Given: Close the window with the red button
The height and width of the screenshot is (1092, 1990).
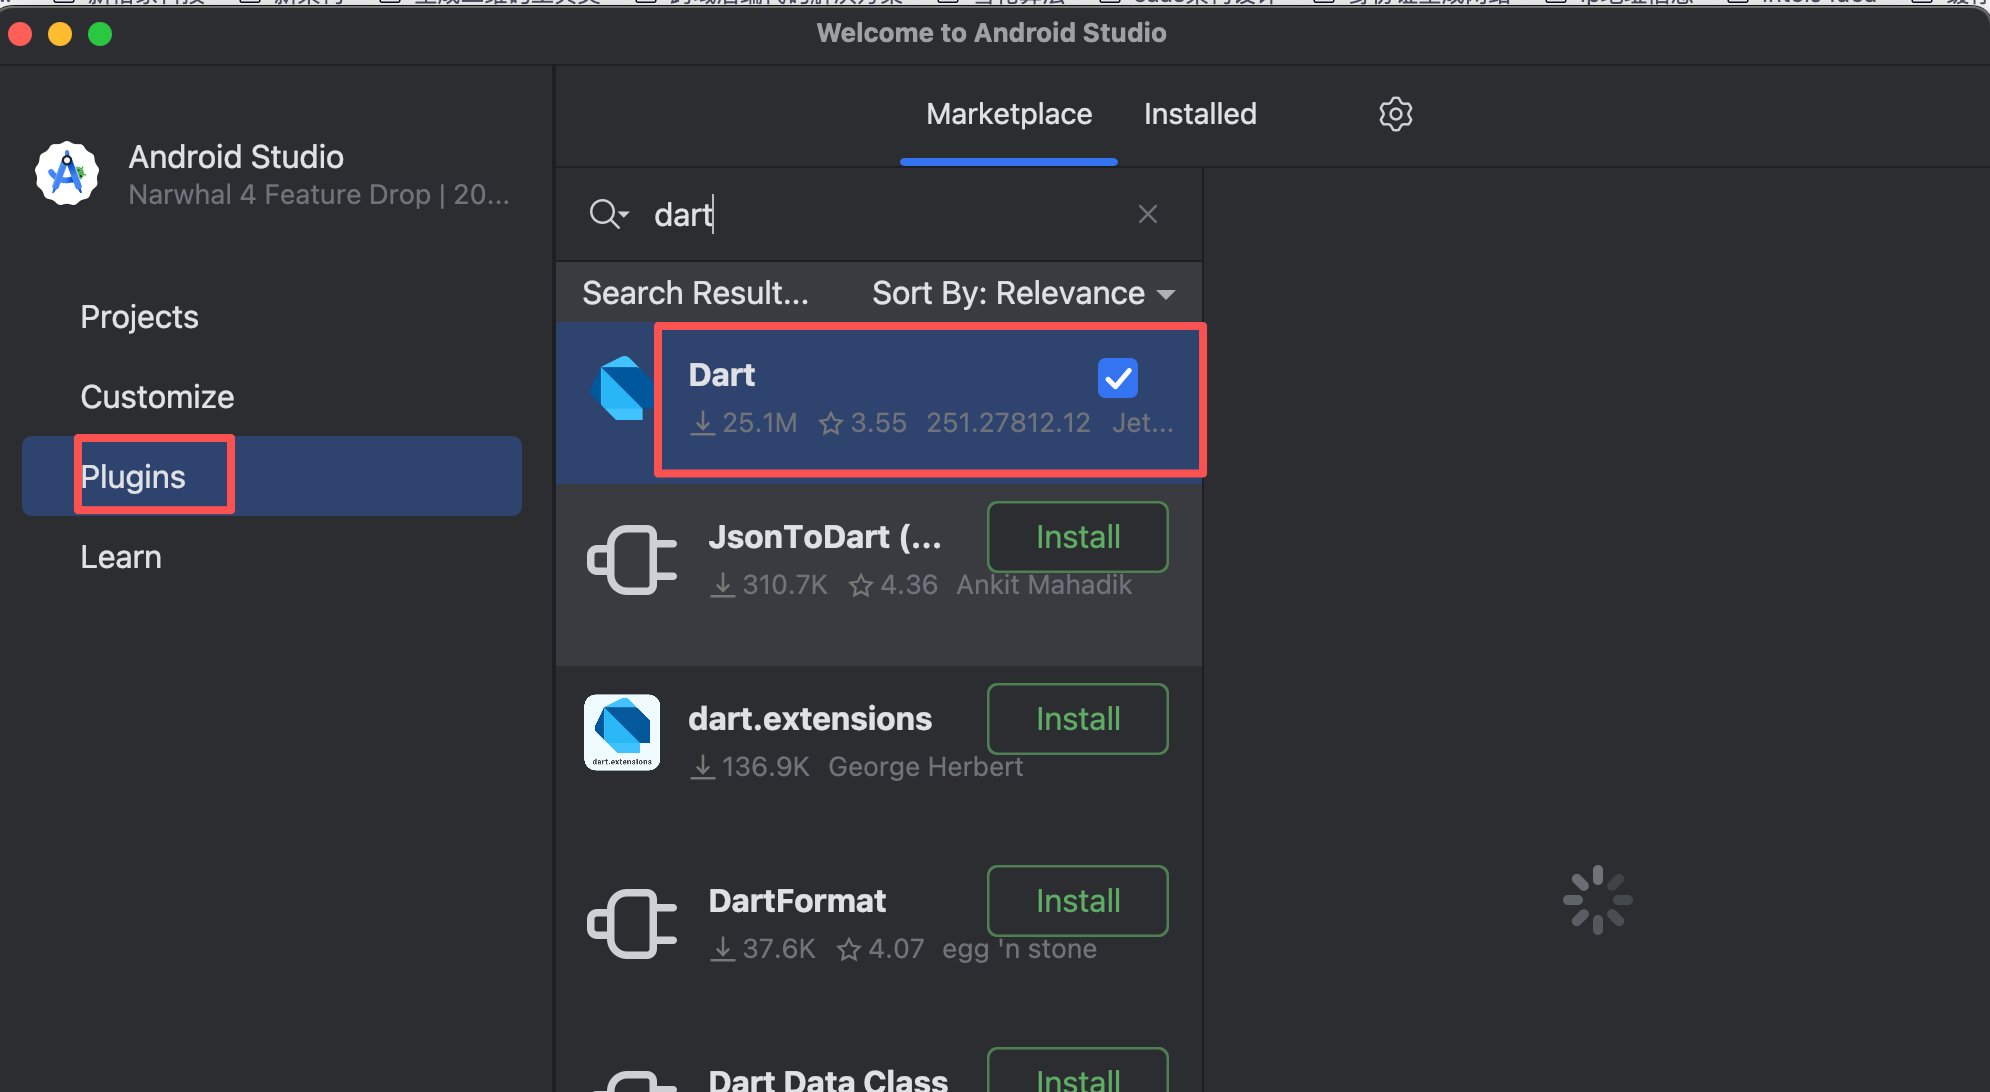Looking at the screenshot, I should point(20,34).
